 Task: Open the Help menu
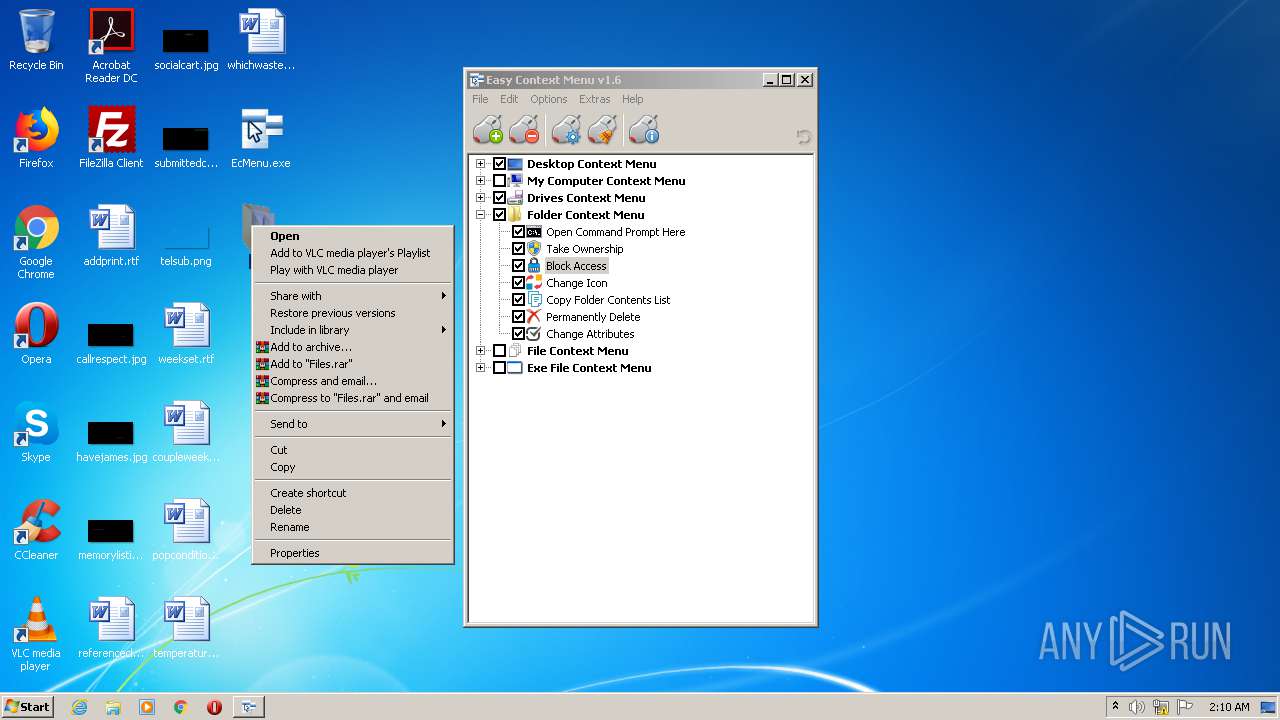632,99
